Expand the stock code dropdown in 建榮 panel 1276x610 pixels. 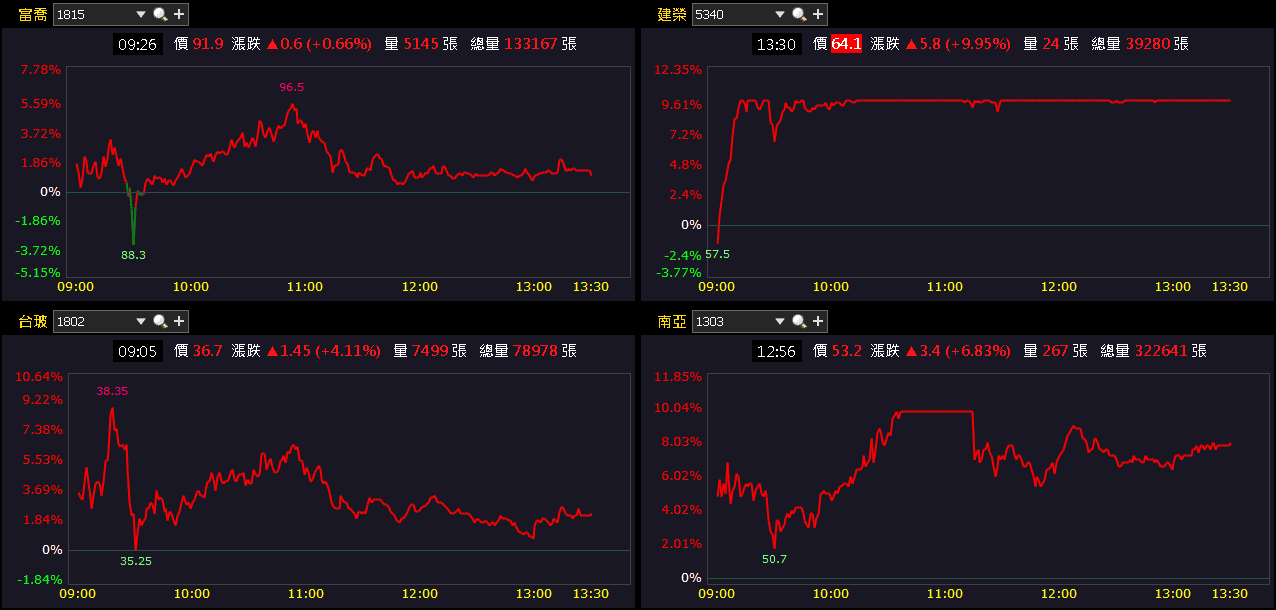pyautogui.click(x=780, y=14)
